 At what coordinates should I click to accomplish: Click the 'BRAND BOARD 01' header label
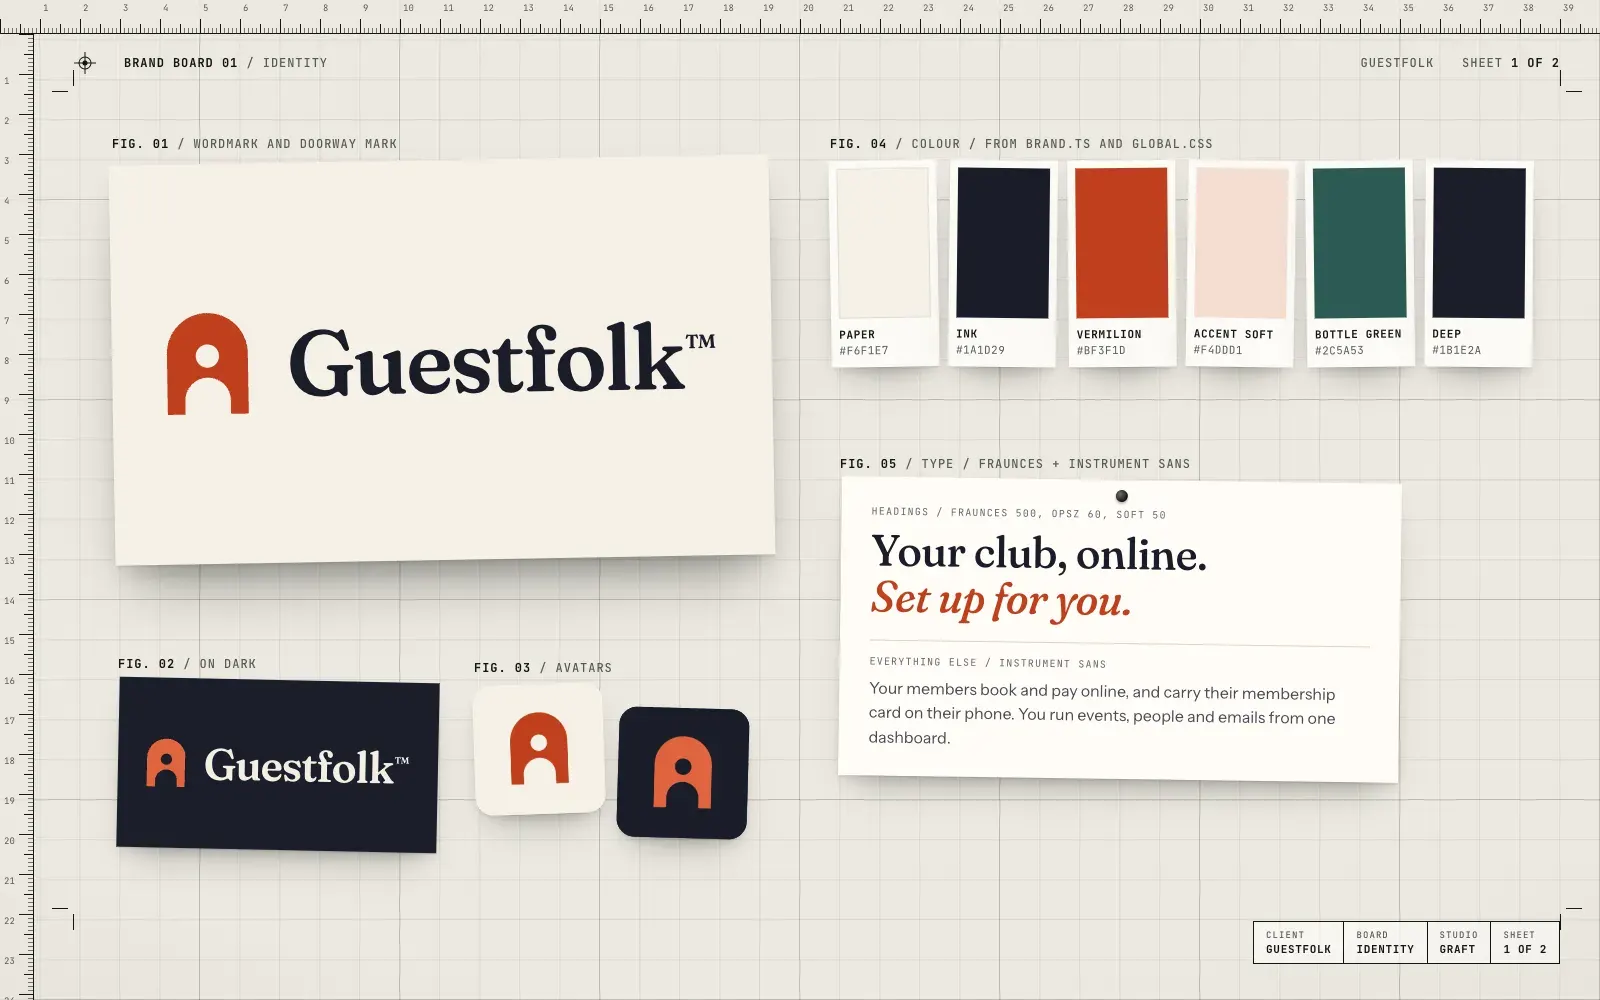pos(181,63)
